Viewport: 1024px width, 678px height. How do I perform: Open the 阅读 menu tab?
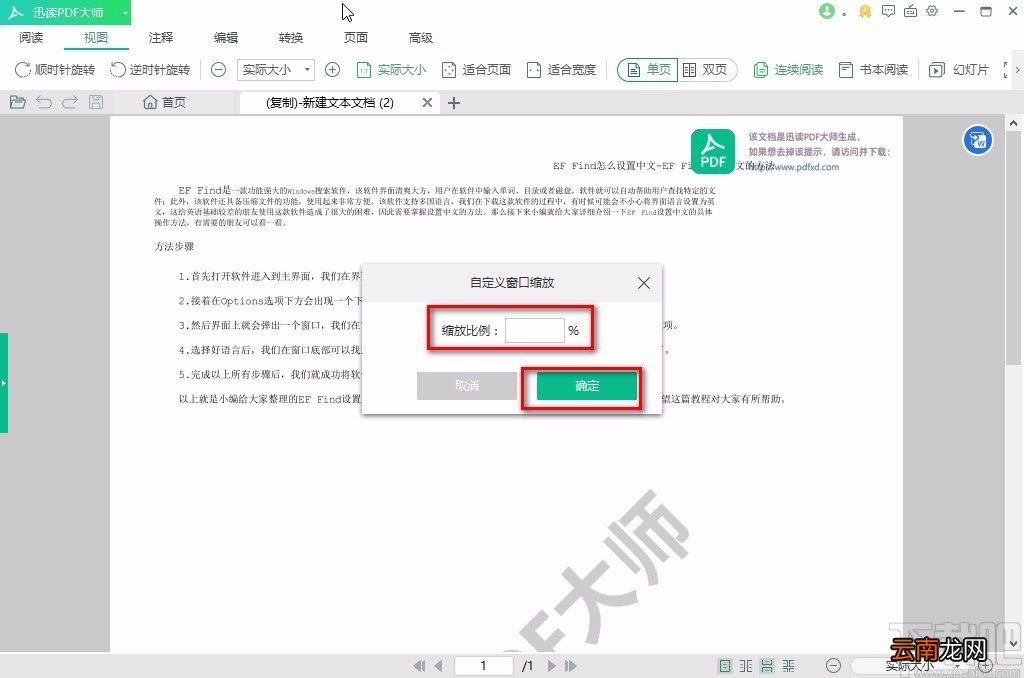(31, 38)
